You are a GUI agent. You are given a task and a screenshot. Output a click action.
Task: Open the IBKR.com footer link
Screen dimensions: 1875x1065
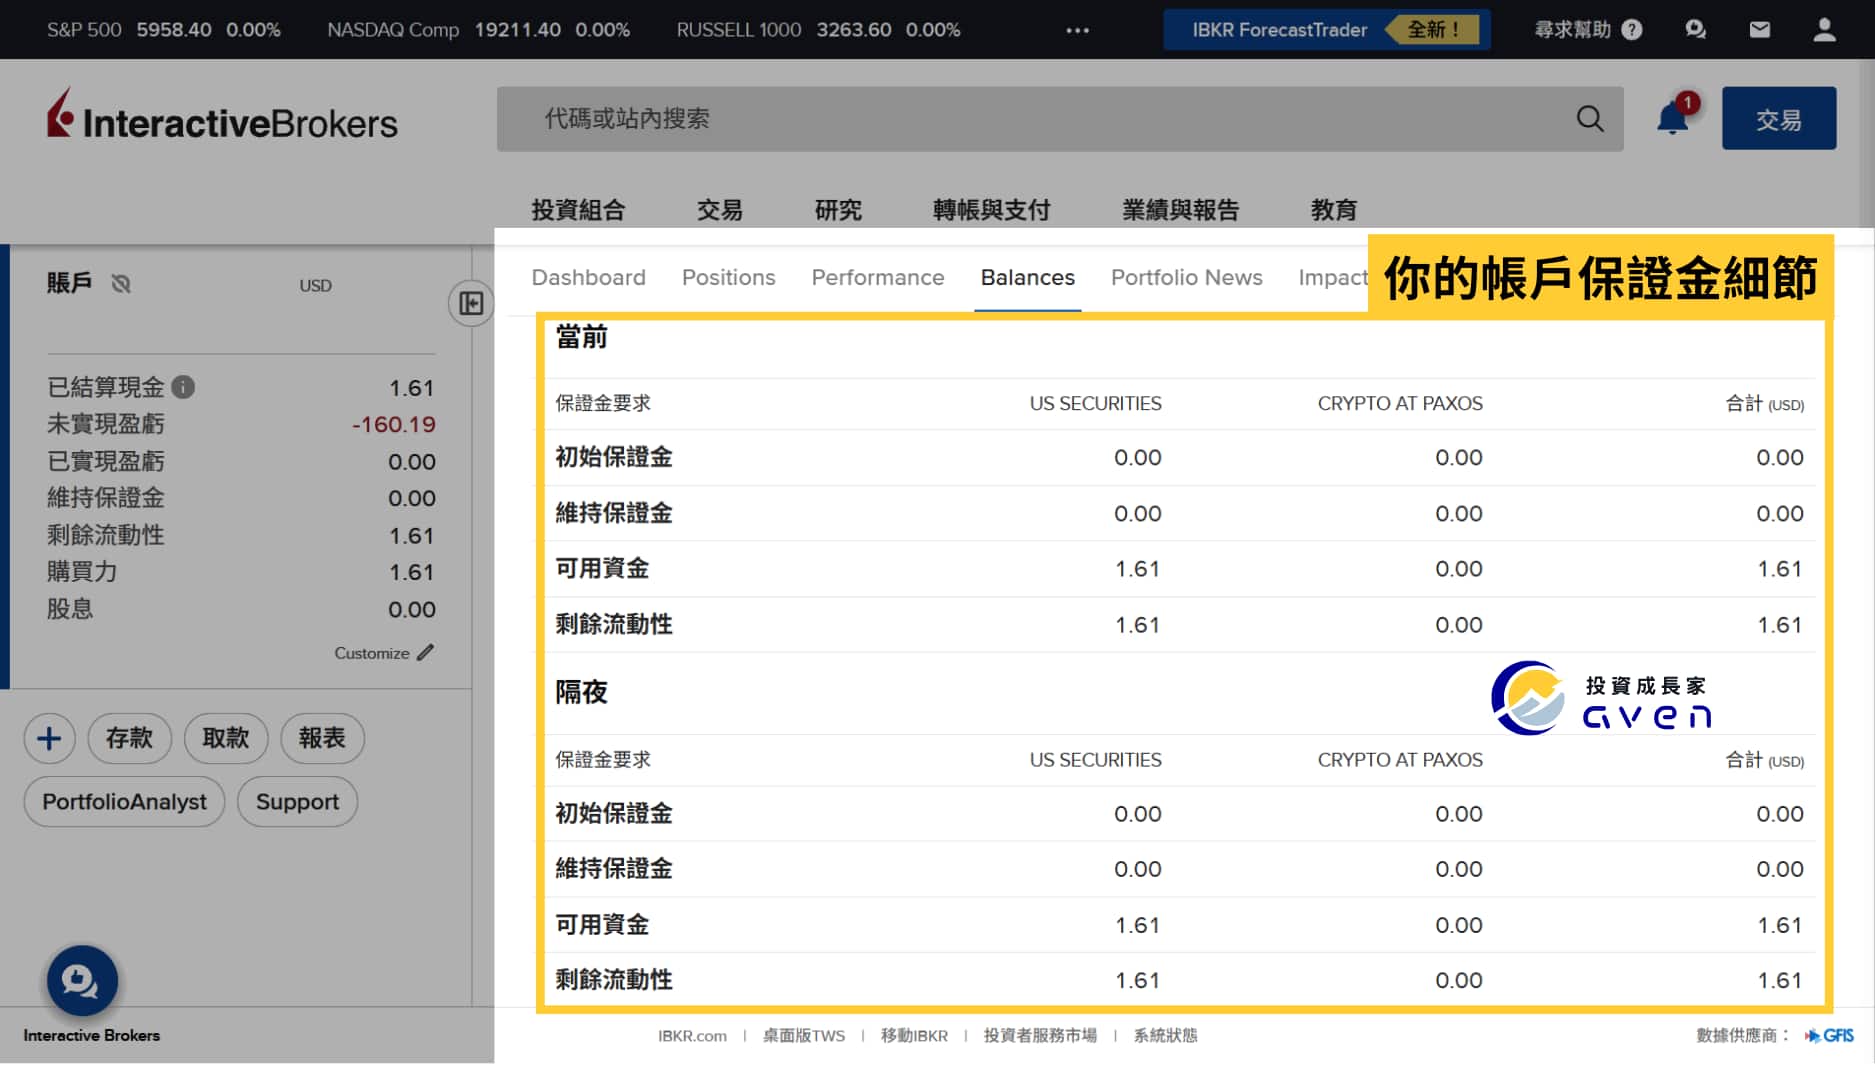[x=692, y=1035]
